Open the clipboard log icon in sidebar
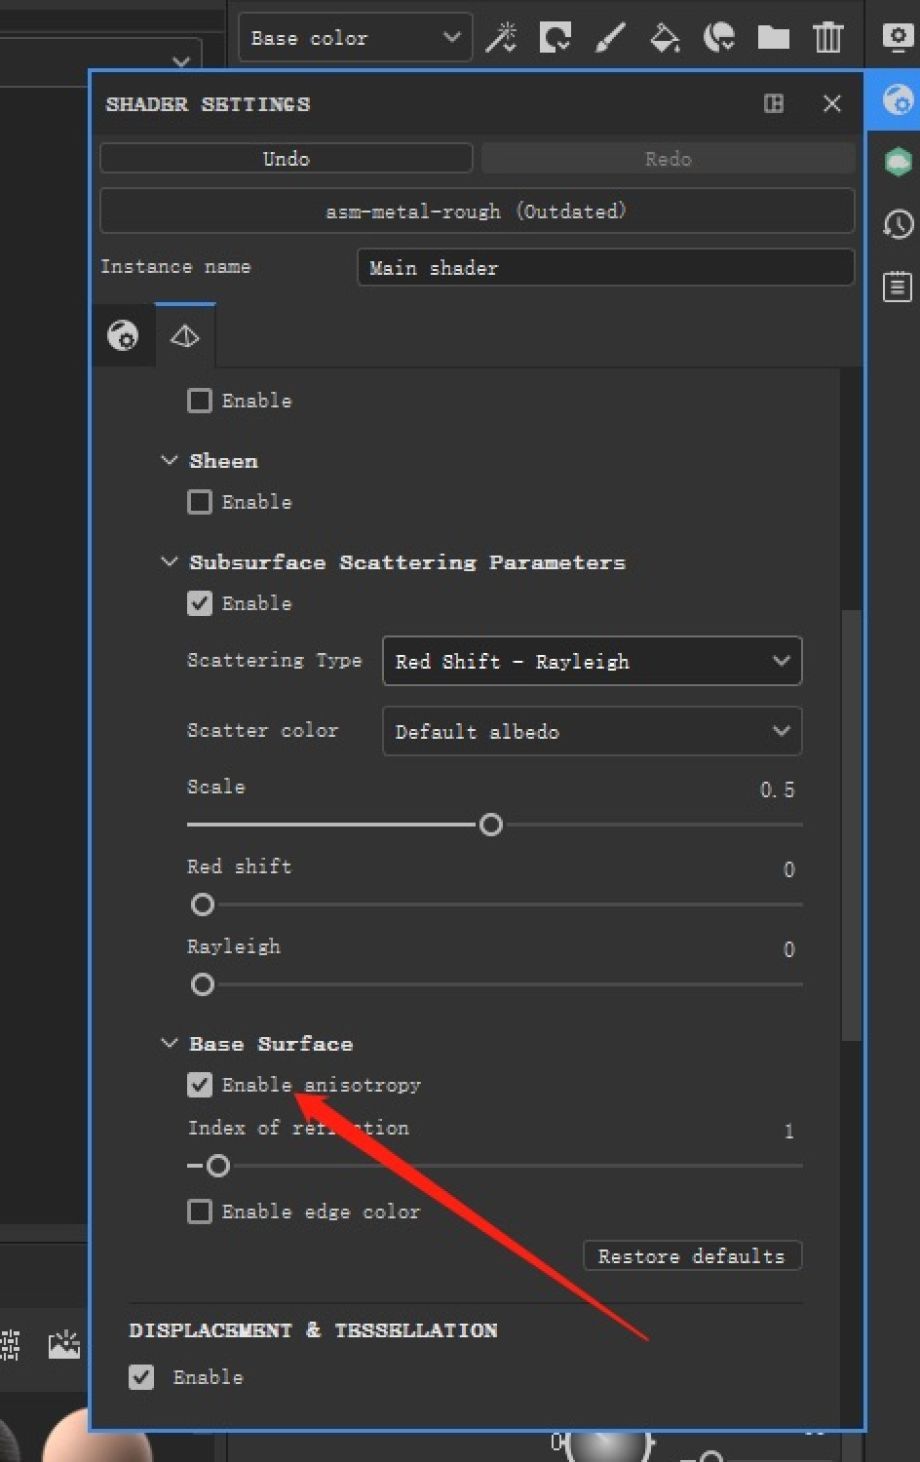The width and height of the screenshot is (920, 1462). pyautogui.click(x=897, y=287)
